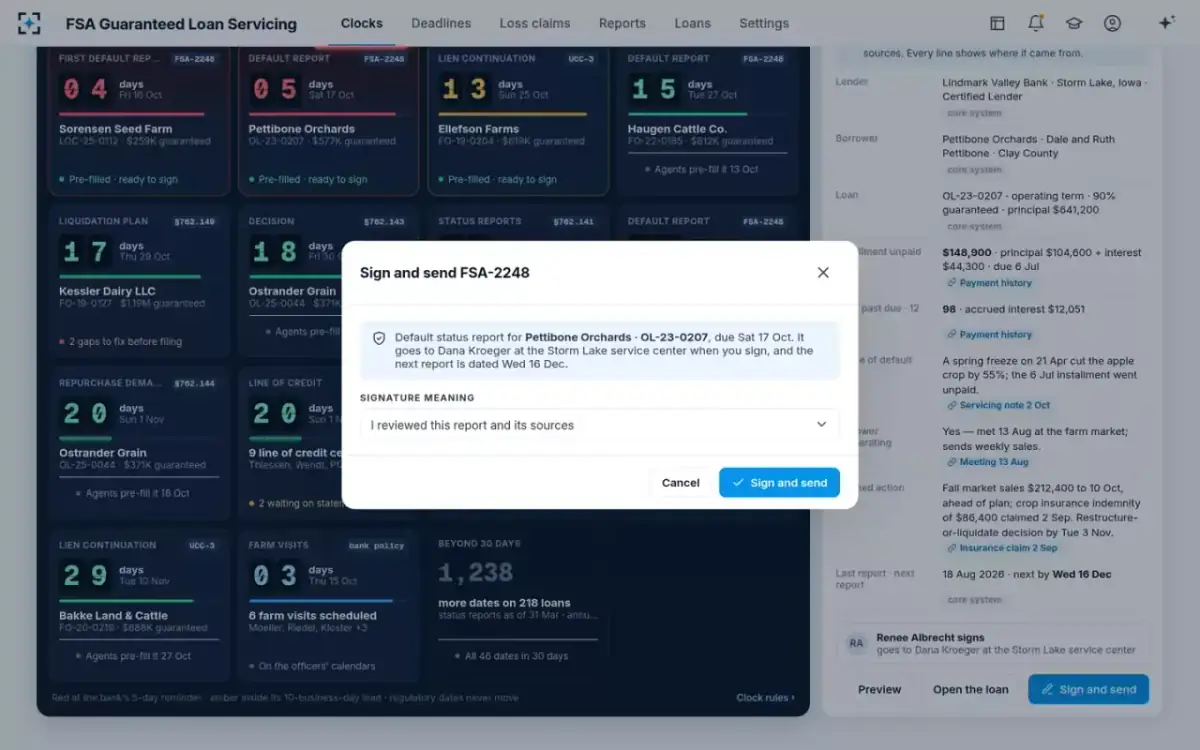Click the 'All 46 dates in 30 days' text
This screenshot has width=1200, height=750.
pos(516,656)
